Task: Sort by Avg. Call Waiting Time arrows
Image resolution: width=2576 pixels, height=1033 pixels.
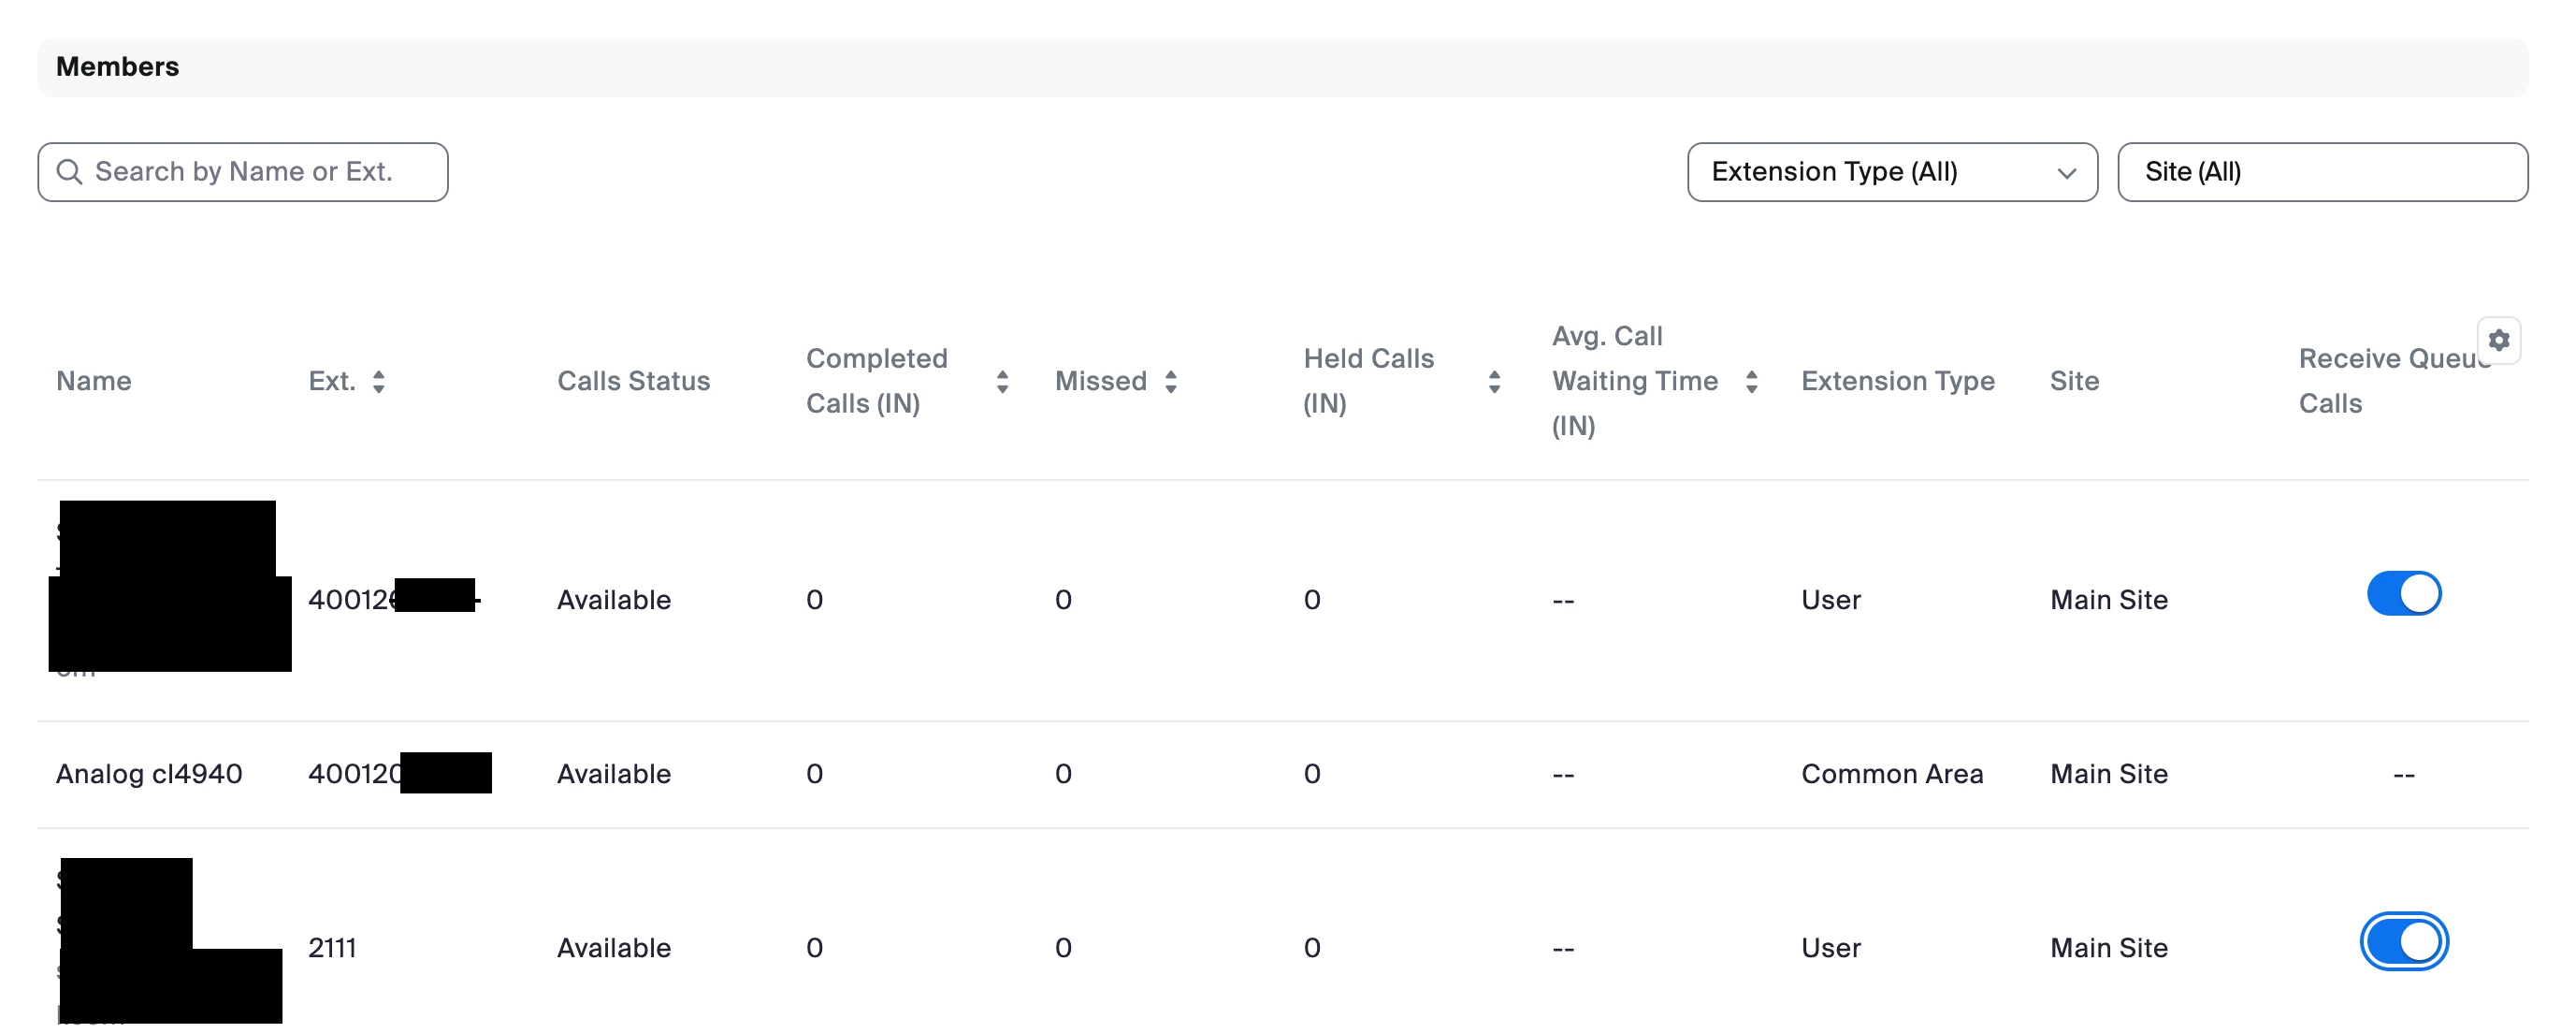Action: point(1750,381)
